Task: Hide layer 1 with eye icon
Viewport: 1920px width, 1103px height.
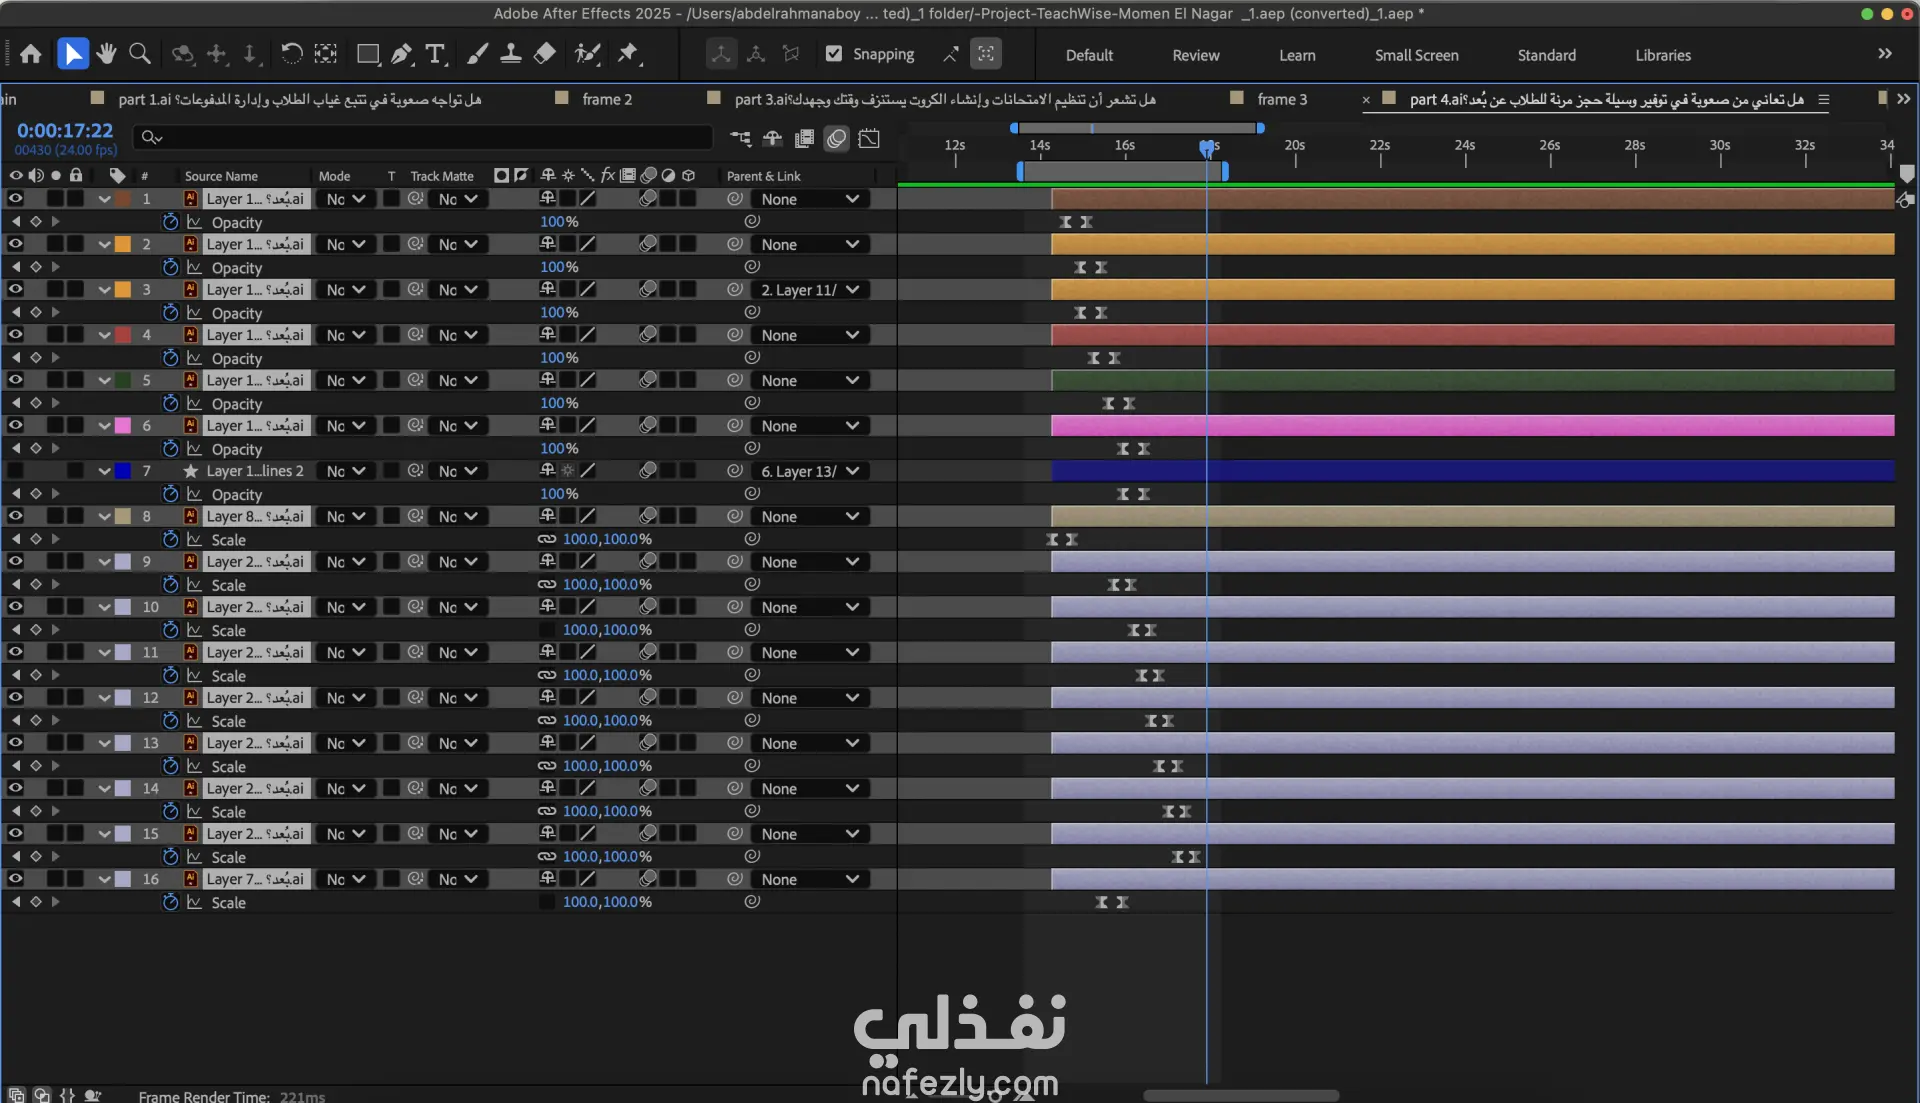Action: pyautogui.click(x=15, y=199)
